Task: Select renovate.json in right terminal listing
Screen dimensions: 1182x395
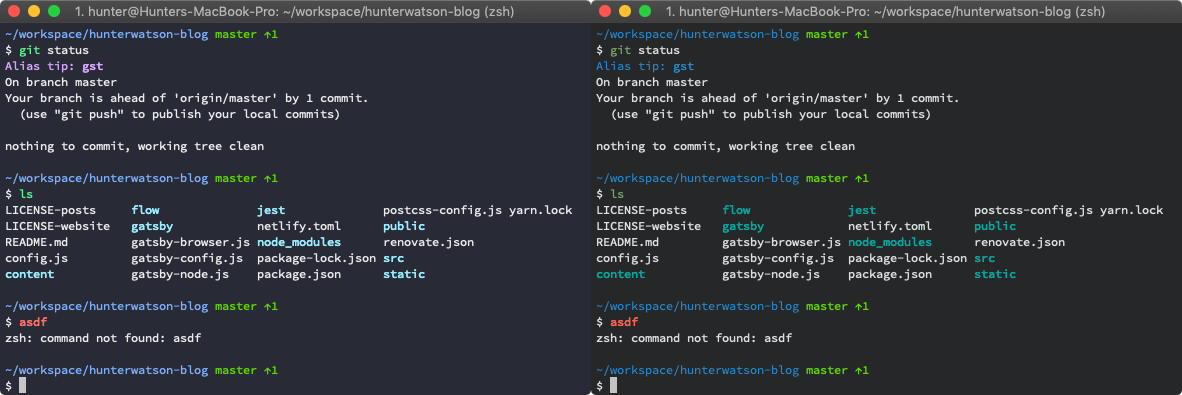Action: (1020, 243)
